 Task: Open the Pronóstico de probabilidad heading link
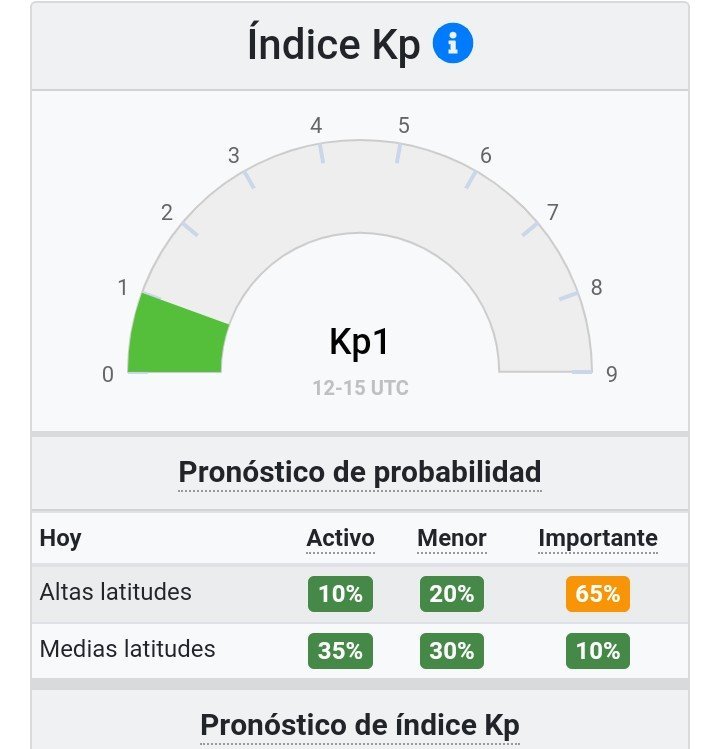(360, 472)
